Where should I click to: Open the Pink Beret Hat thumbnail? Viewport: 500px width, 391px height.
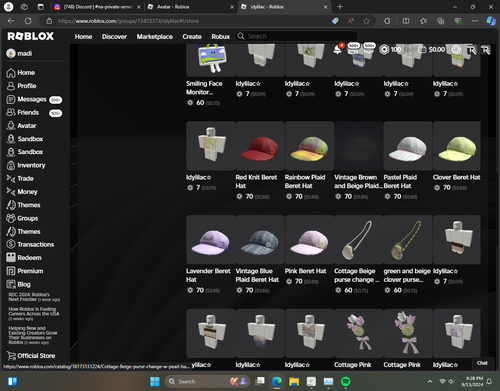[310, 240]
